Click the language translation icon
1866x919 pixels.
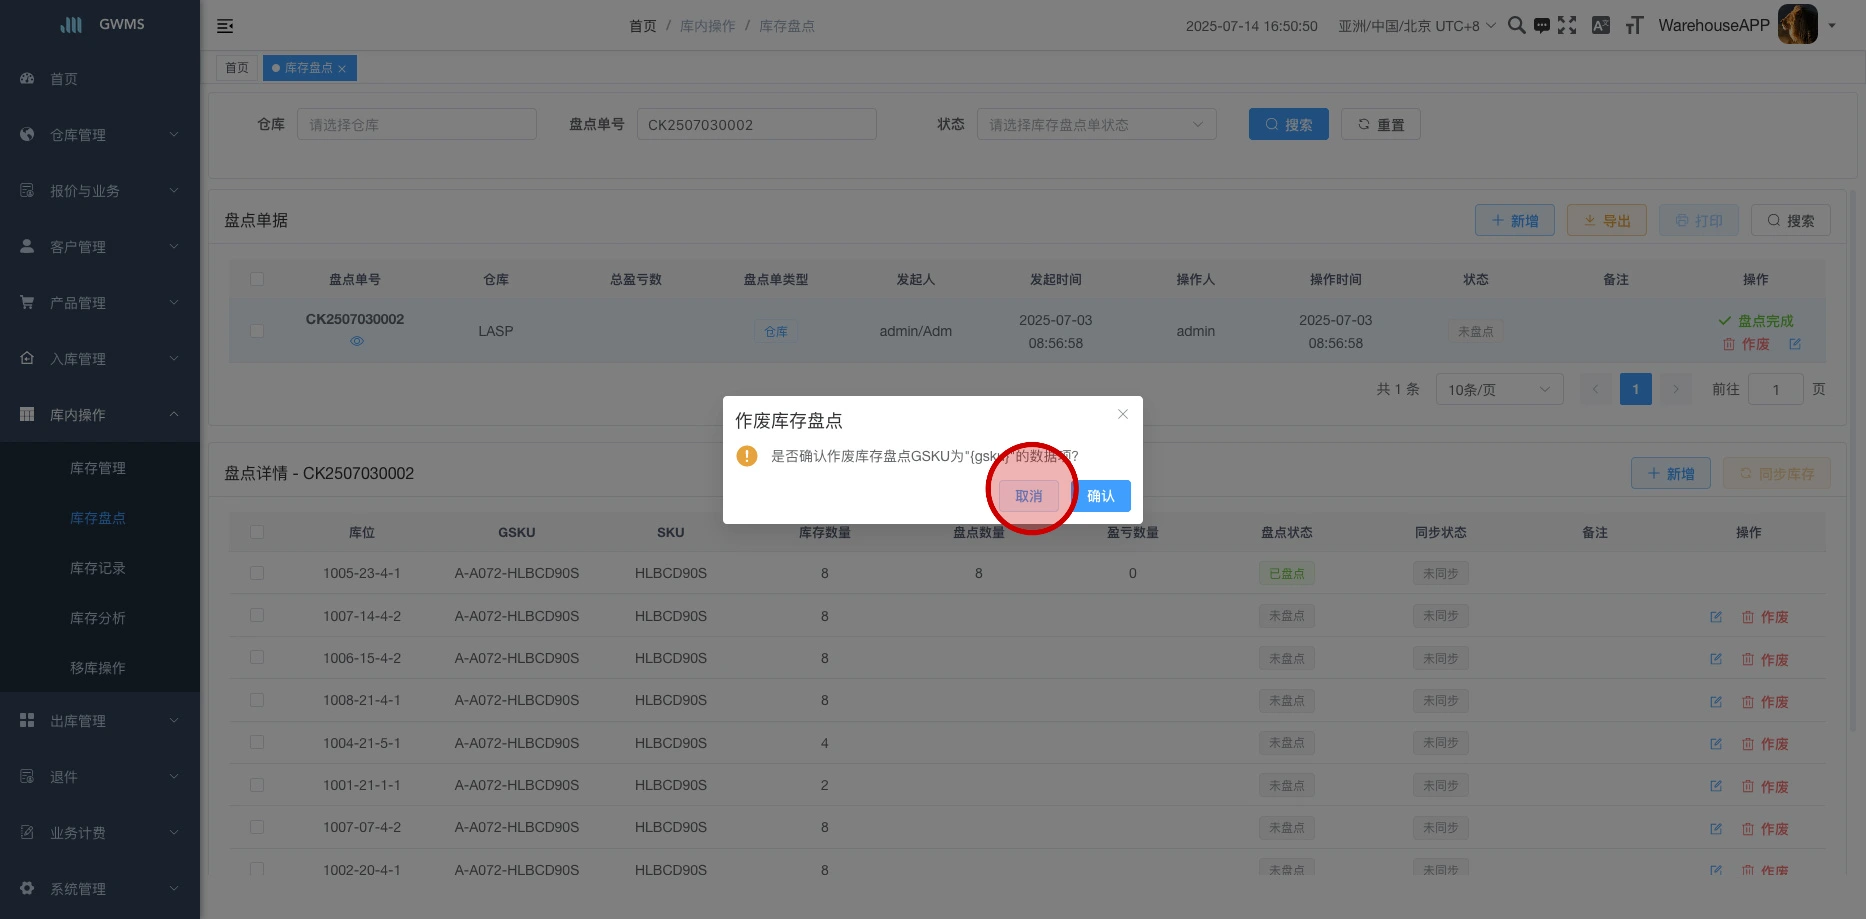pyautogui.click(x=1601, y=26)
